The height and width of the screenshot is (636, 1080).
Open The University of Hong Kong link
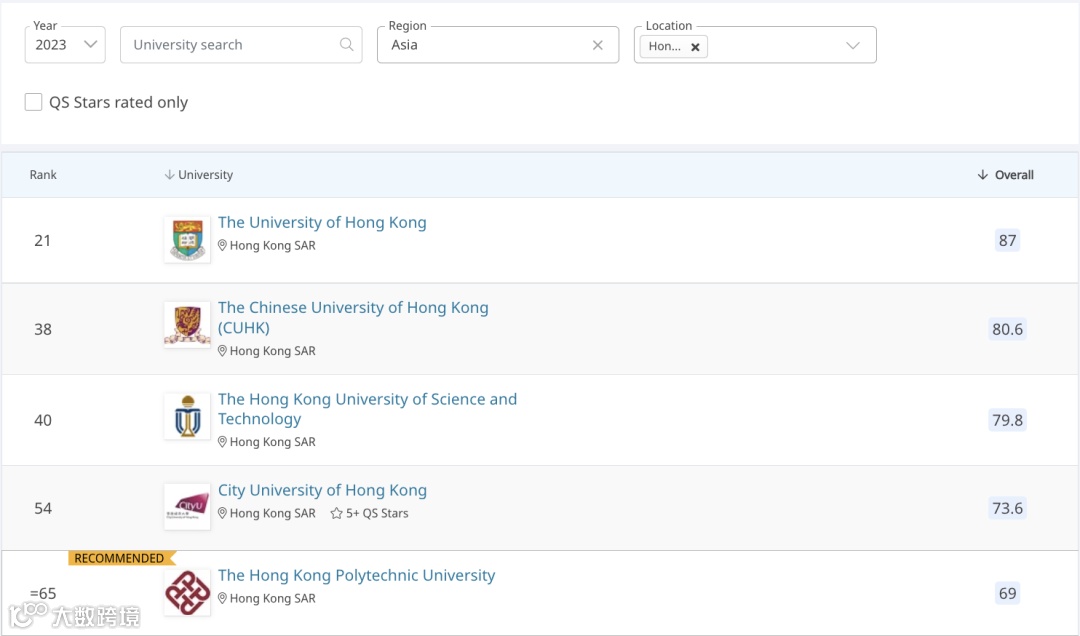[322, 222]
